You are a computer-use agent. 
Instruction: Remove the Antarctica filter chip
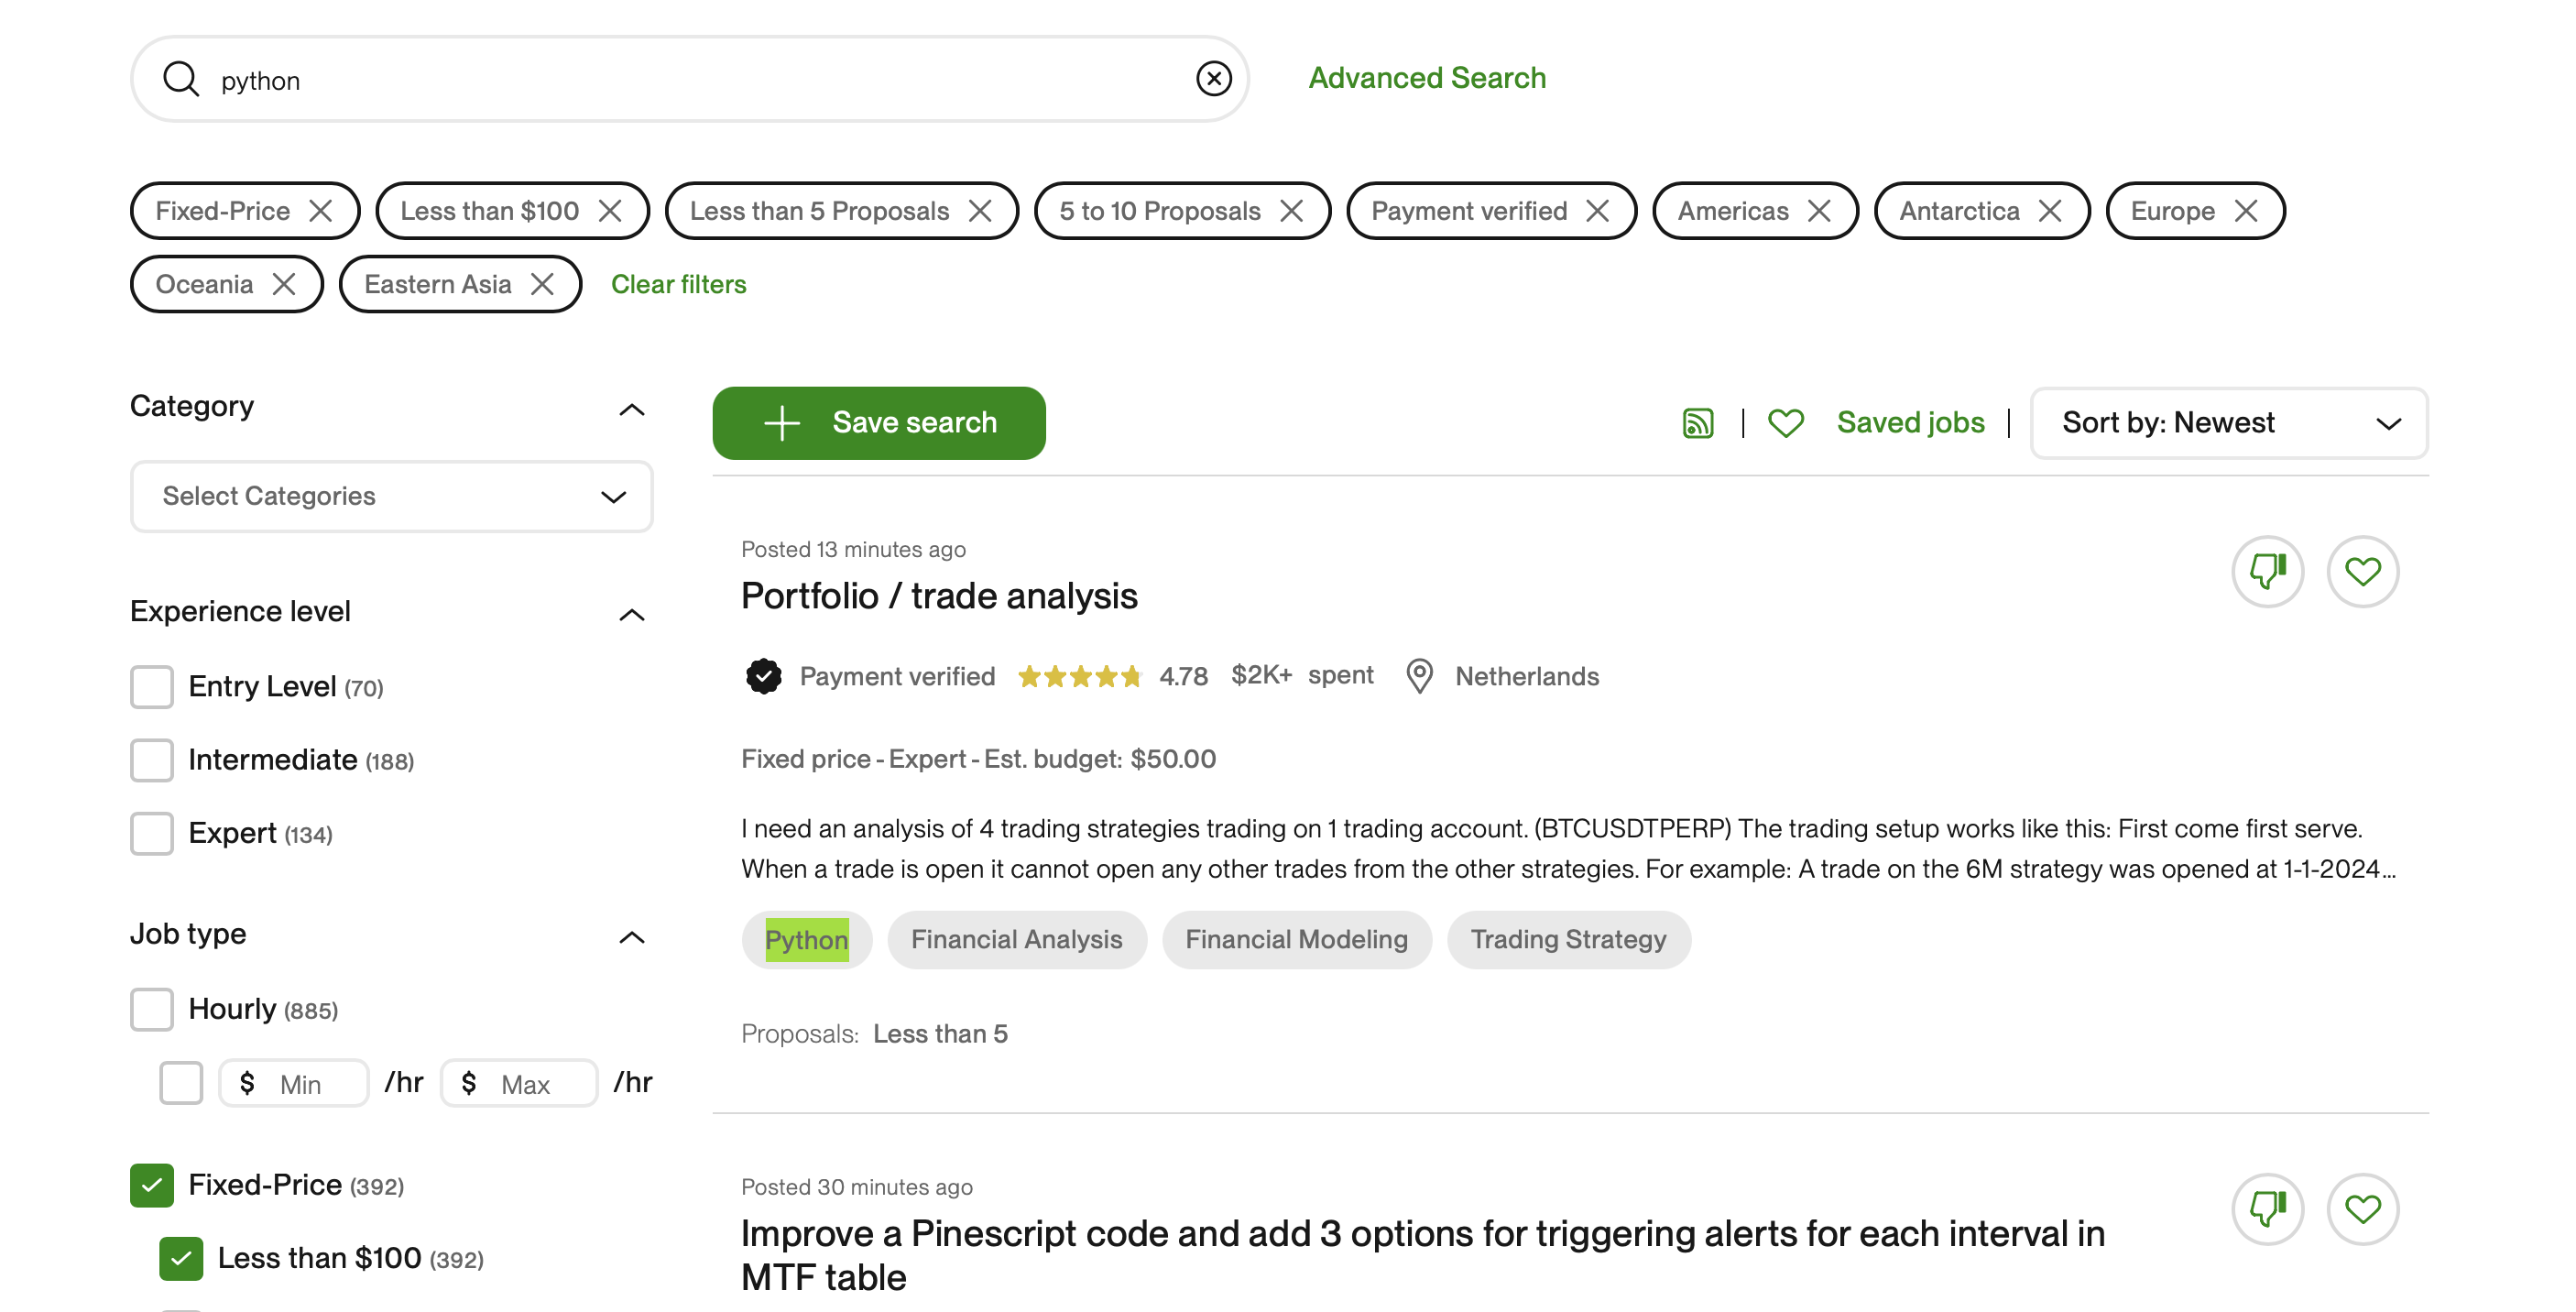point(2050,211)
